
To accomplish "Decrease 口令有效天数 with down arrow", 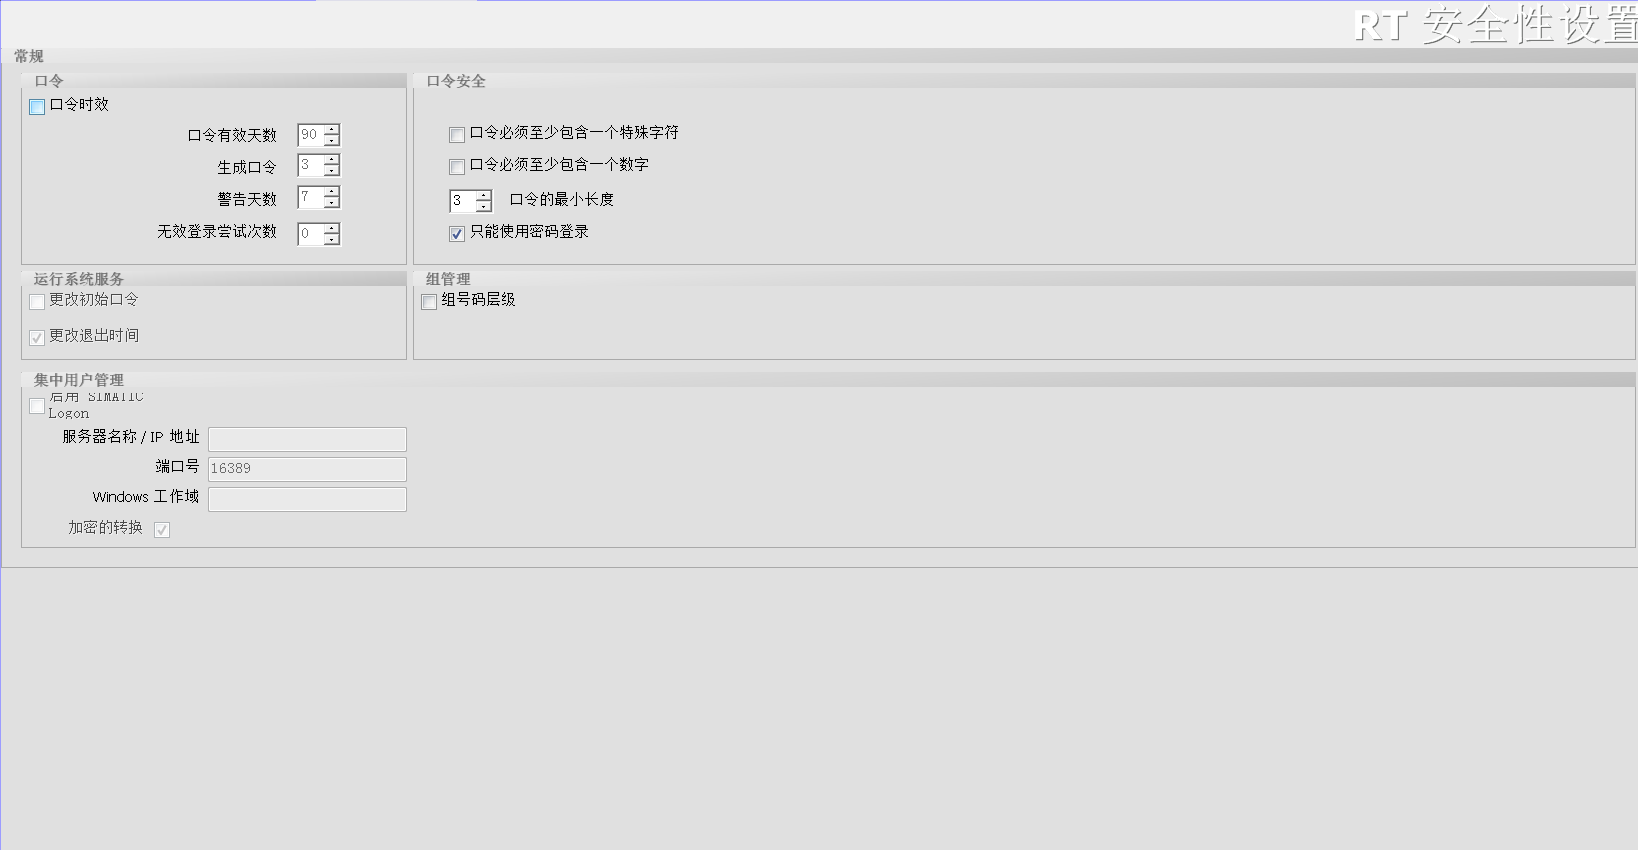I will coord(332,140).
